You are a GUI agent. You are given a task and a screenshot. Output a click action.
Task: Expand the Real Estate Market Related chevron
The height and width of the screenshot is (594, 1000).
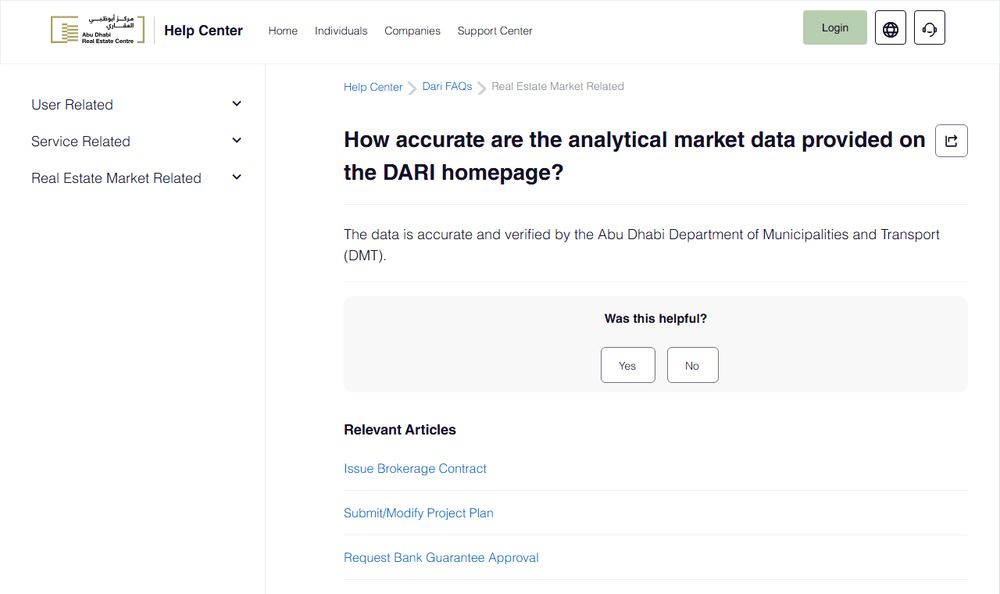(x=237, y=177)
